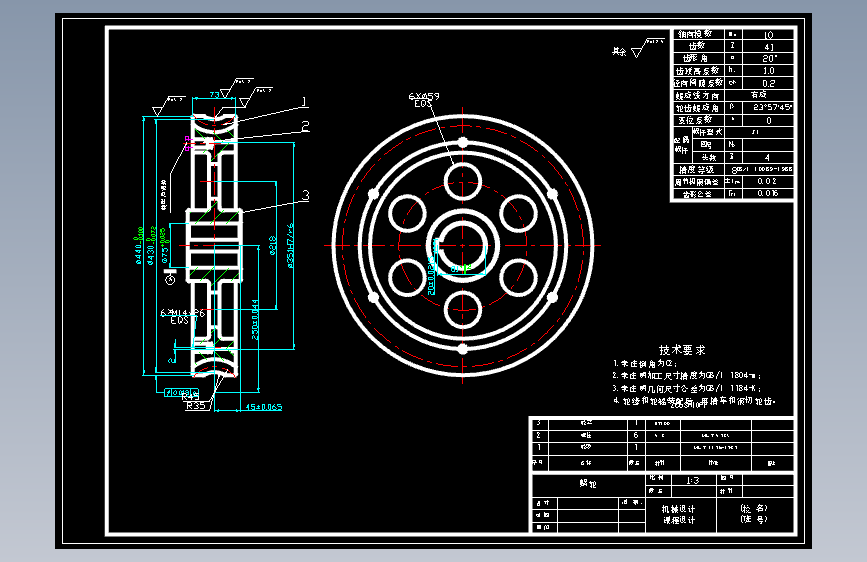Viewport: 867px width, 562px height.
Task: Select the '230±0.044' vertical dimension
Action: pyautogui.click(x=255, y=320)
